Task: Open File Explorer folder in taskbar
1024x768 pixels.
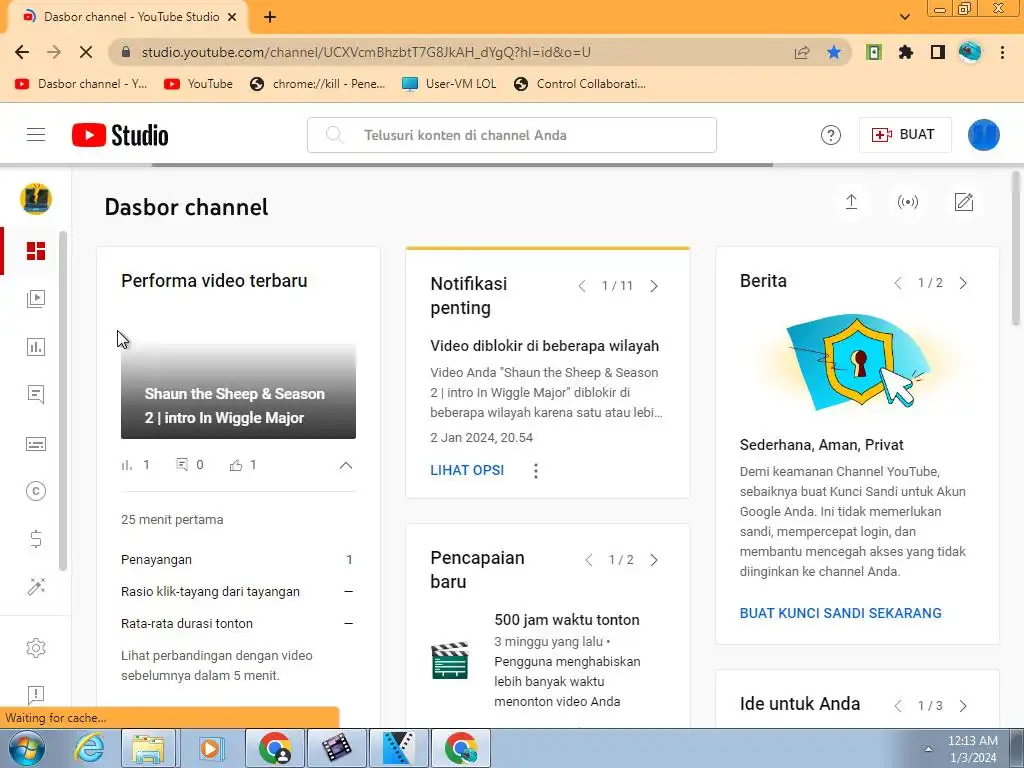Action: tap(149, 748)
